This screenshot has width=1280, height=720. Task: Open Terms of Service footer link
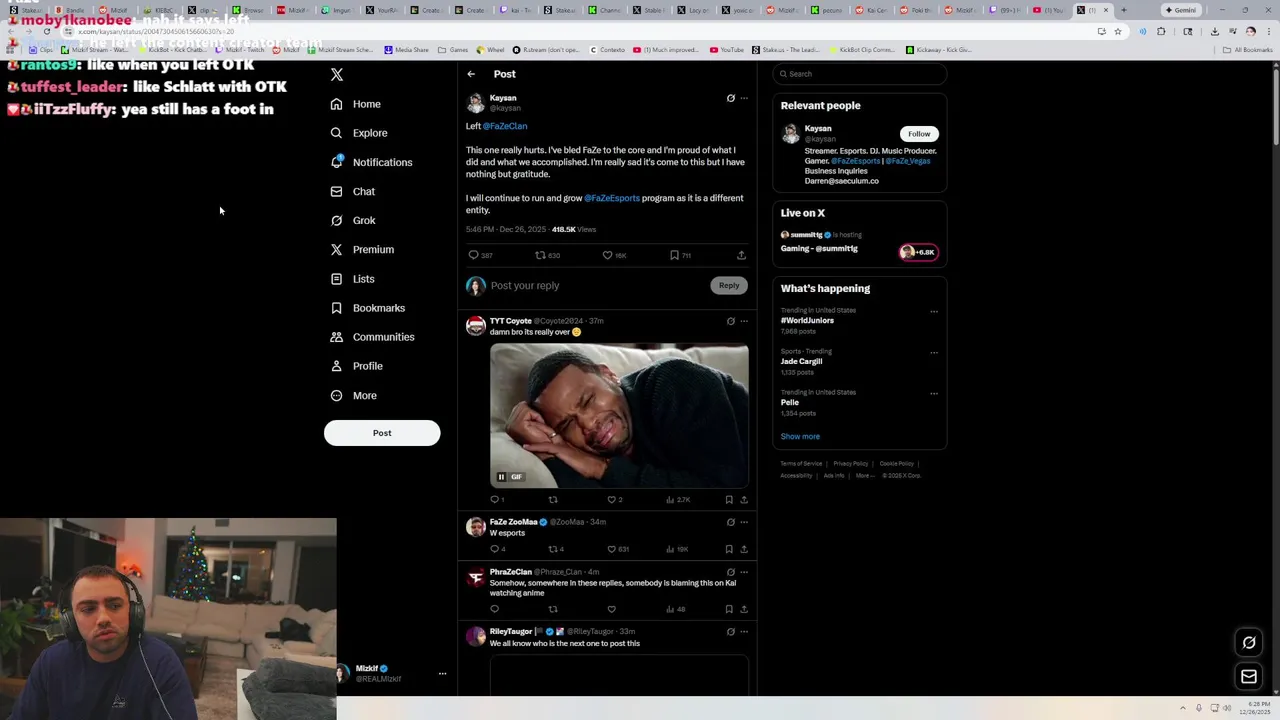click(x=801, y=464)
